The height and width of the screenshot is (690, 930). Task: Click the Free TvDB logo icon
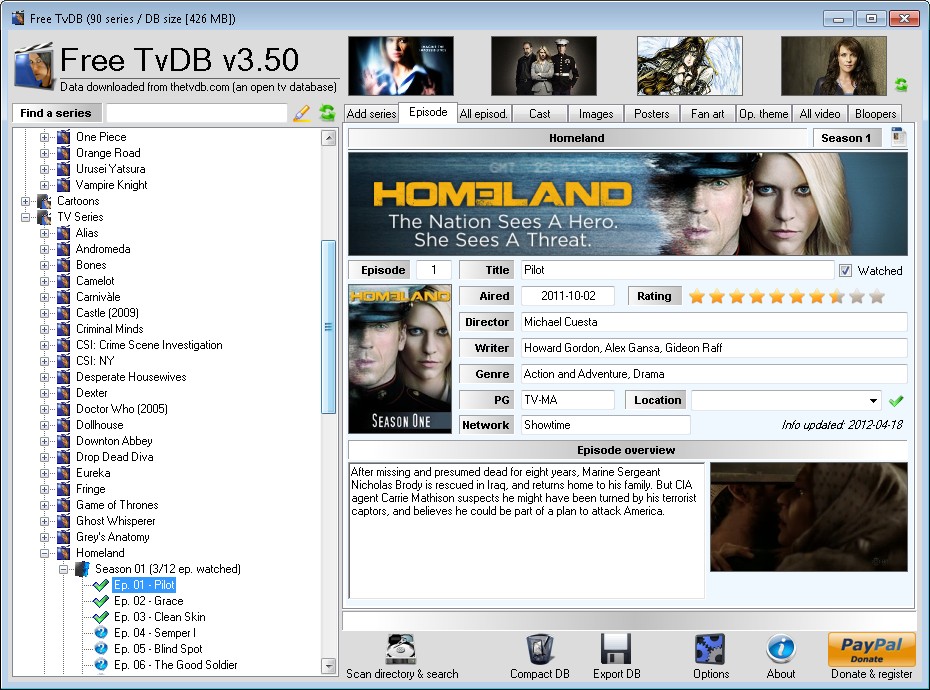pos(34,68)
